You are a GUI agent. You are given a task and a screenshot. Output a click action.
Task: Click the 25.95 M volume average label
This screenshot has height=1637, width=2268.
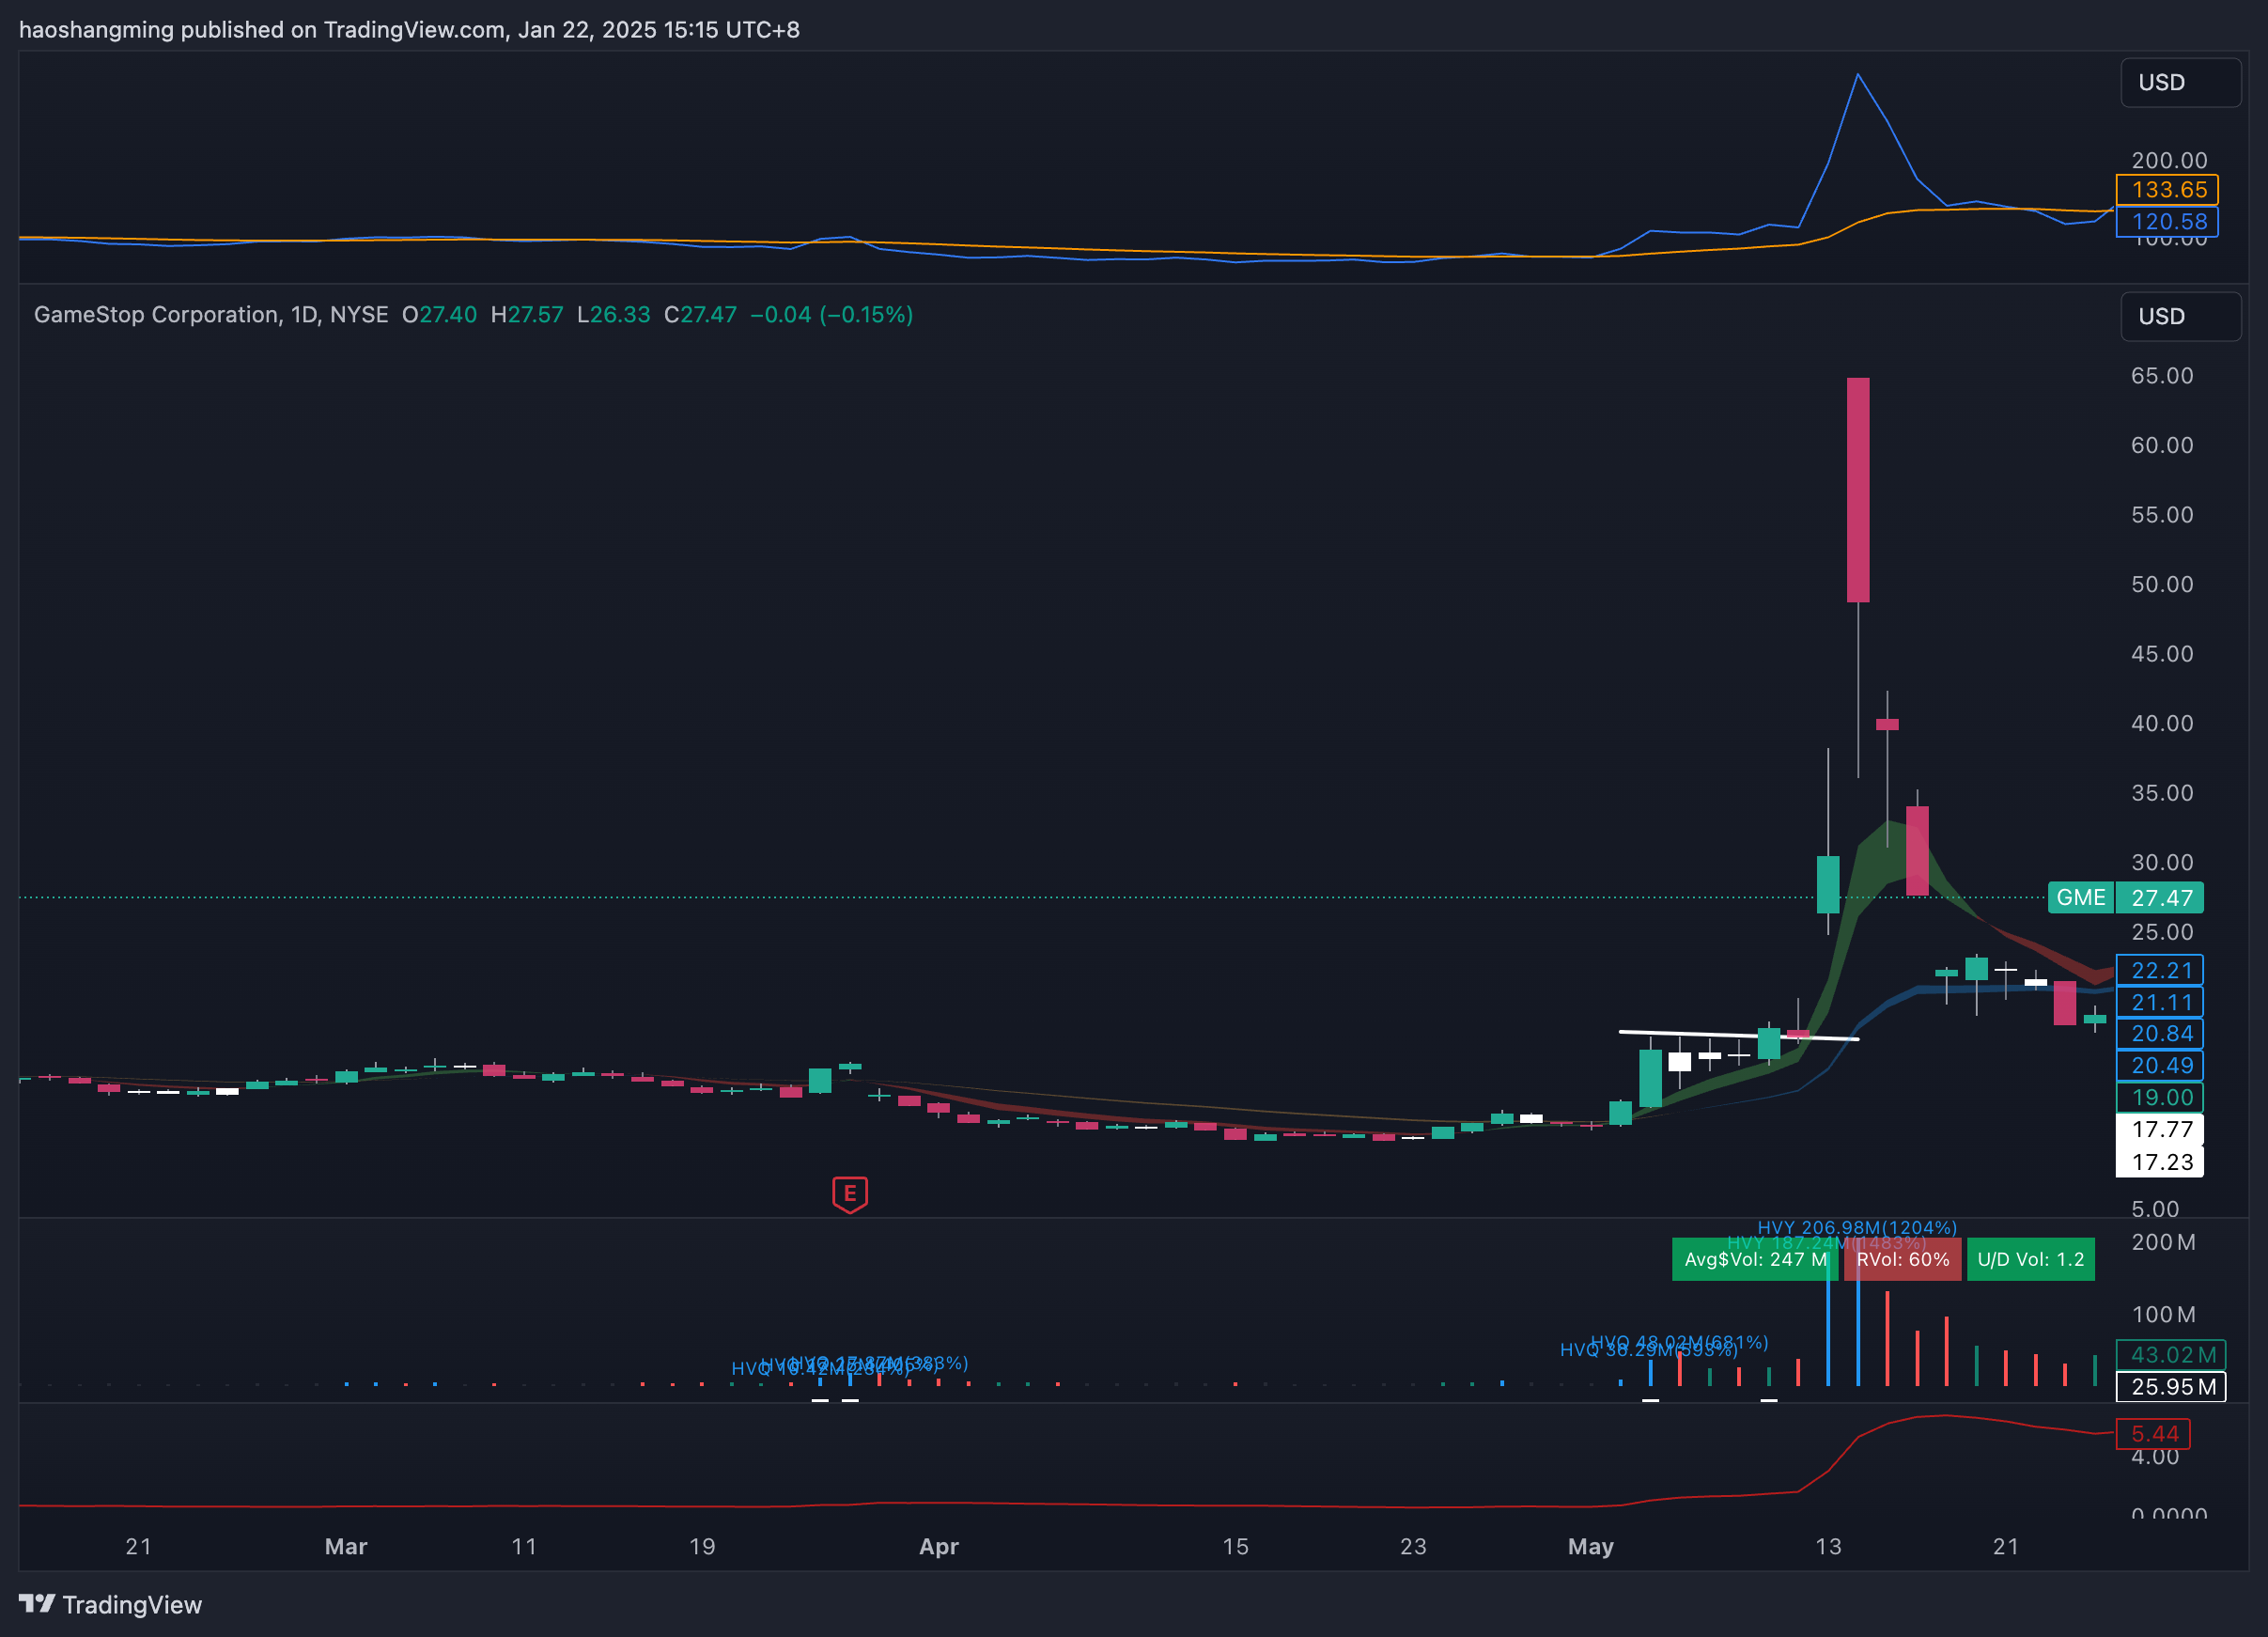pos(2170,1386)
